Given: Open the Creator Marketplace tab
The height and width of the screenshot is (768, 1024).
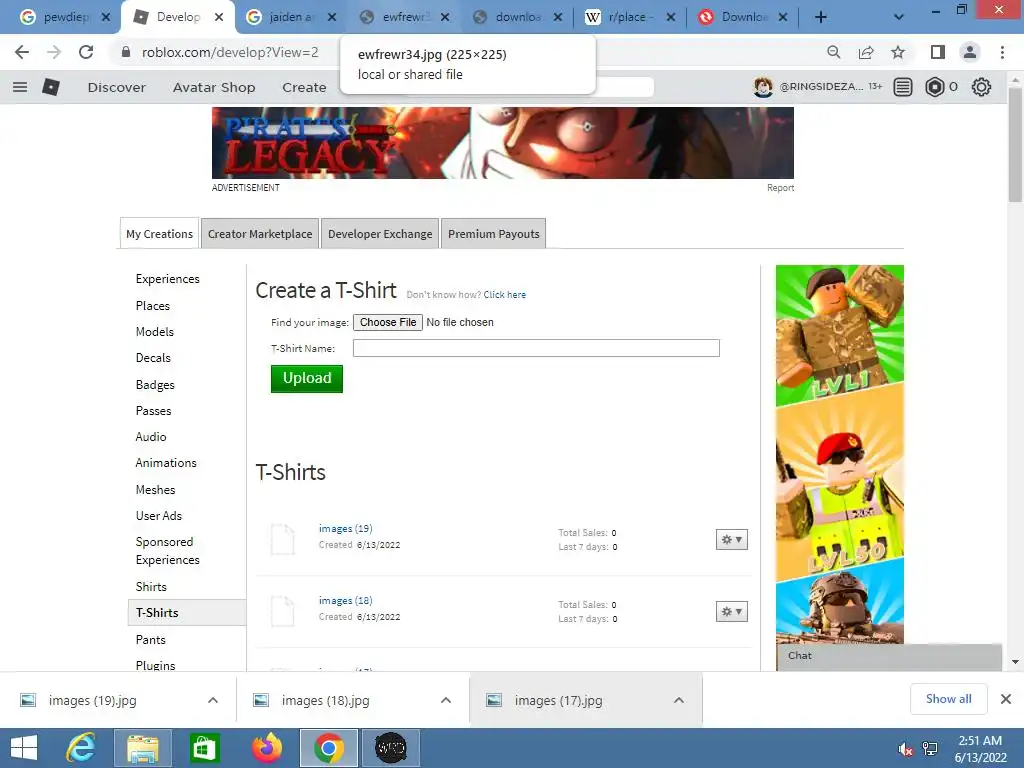Looking at the screenshot, I should click(260, 234).
